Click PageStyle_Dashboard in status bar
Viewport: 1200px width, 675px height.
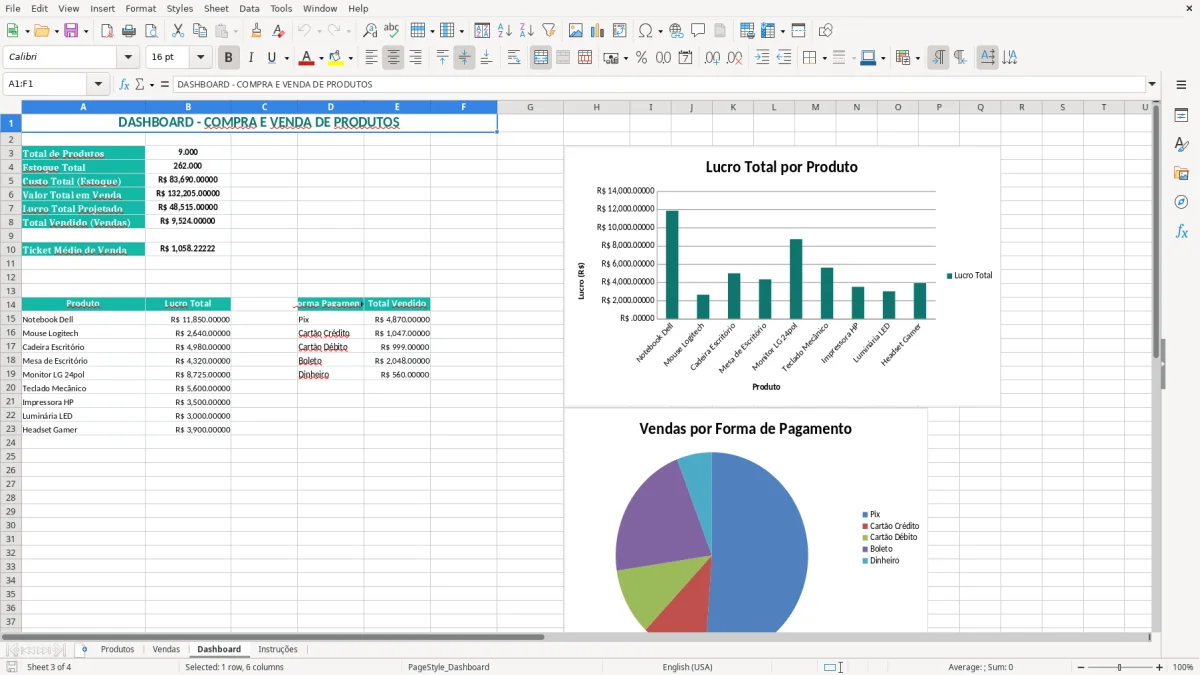[449, 667]
